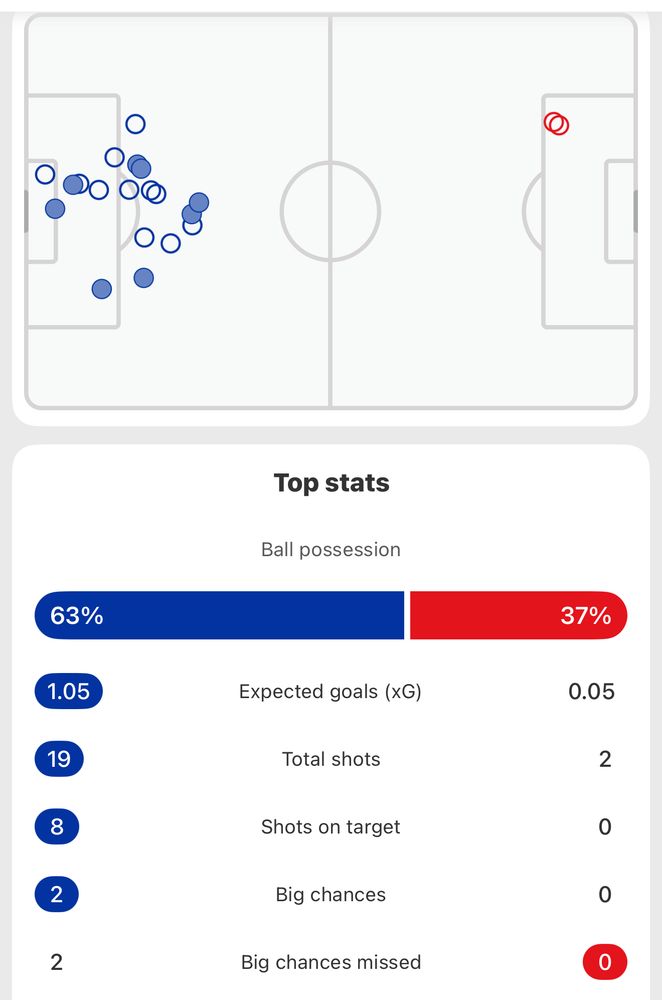Select the blue 63% possession bar
Screen dimensions: 662x1000
[219, 615]
